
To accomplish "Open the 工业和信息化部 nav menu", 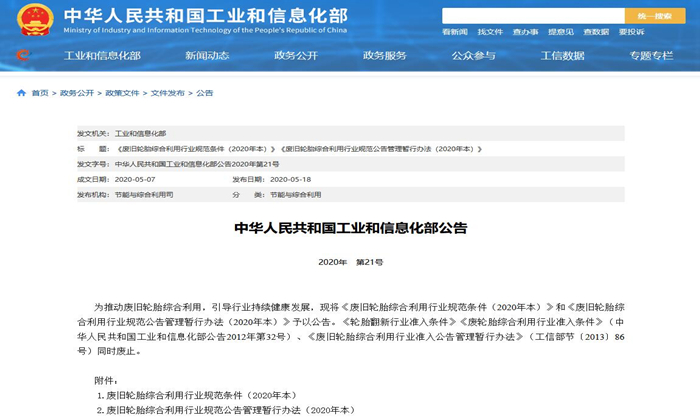I will coord(102,55).
